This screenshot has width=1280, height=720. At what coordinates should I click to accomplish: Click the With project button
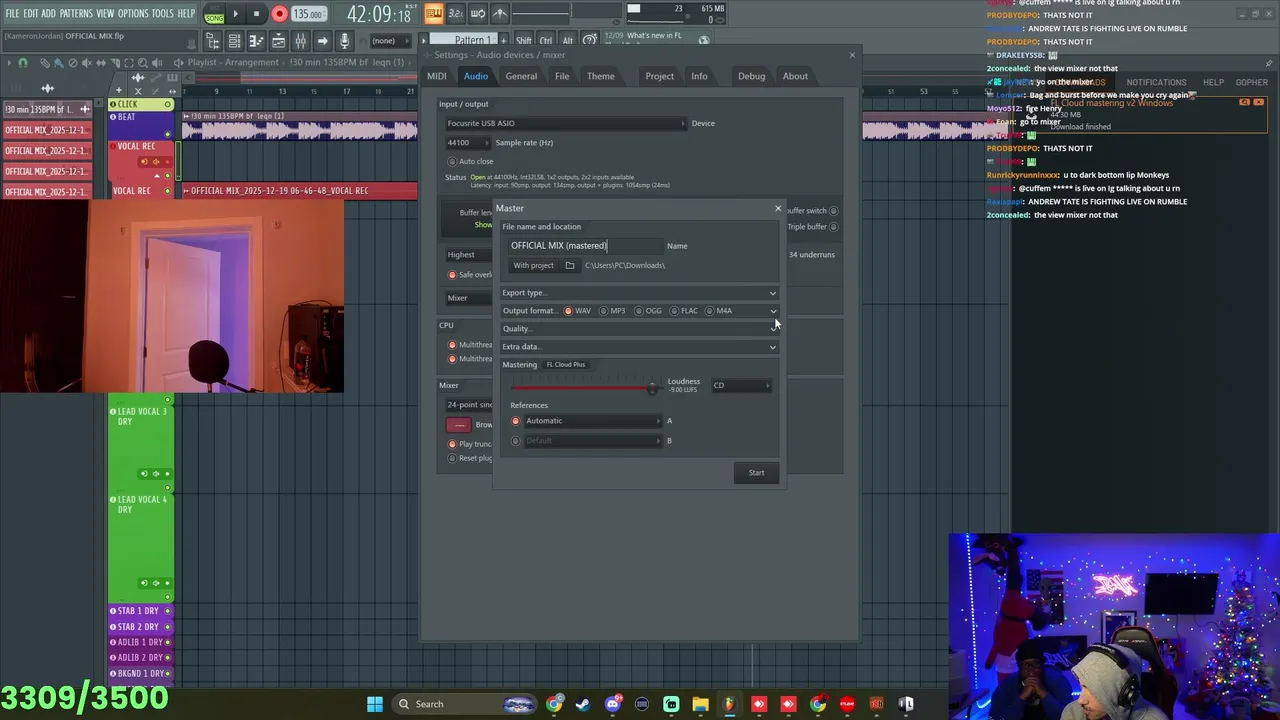pos(533,265)
